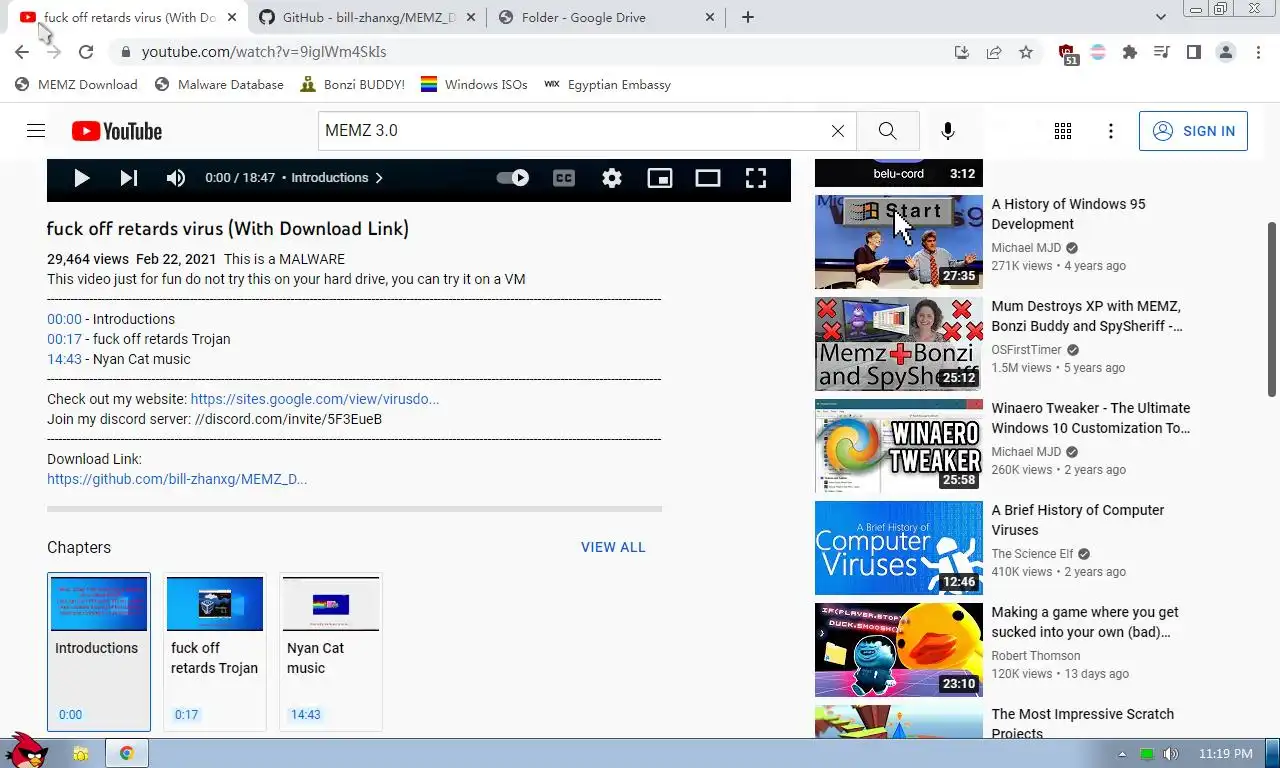Go to the YouTube home logo
The height and width of the screenshot is (768, 1280).
point(117,131)
